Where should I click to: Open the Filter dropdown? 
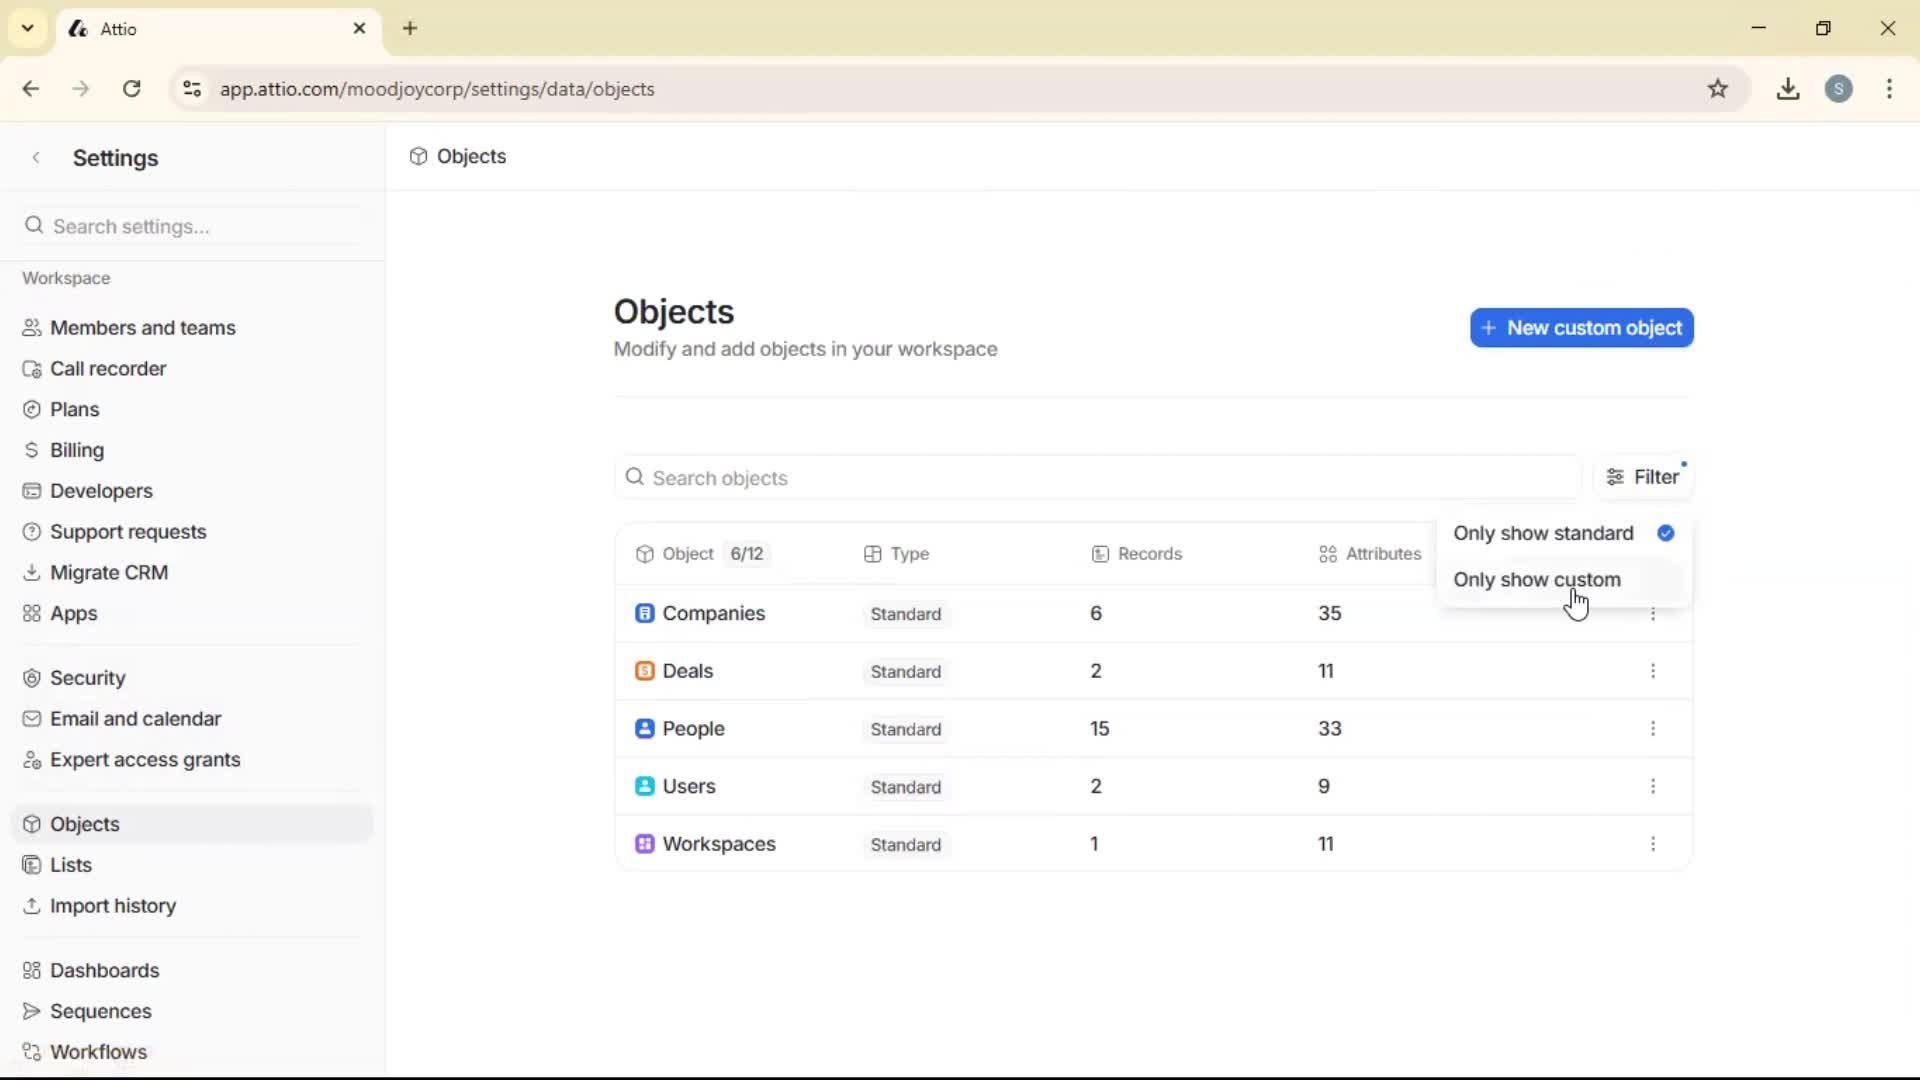(x=1645, y=477)
